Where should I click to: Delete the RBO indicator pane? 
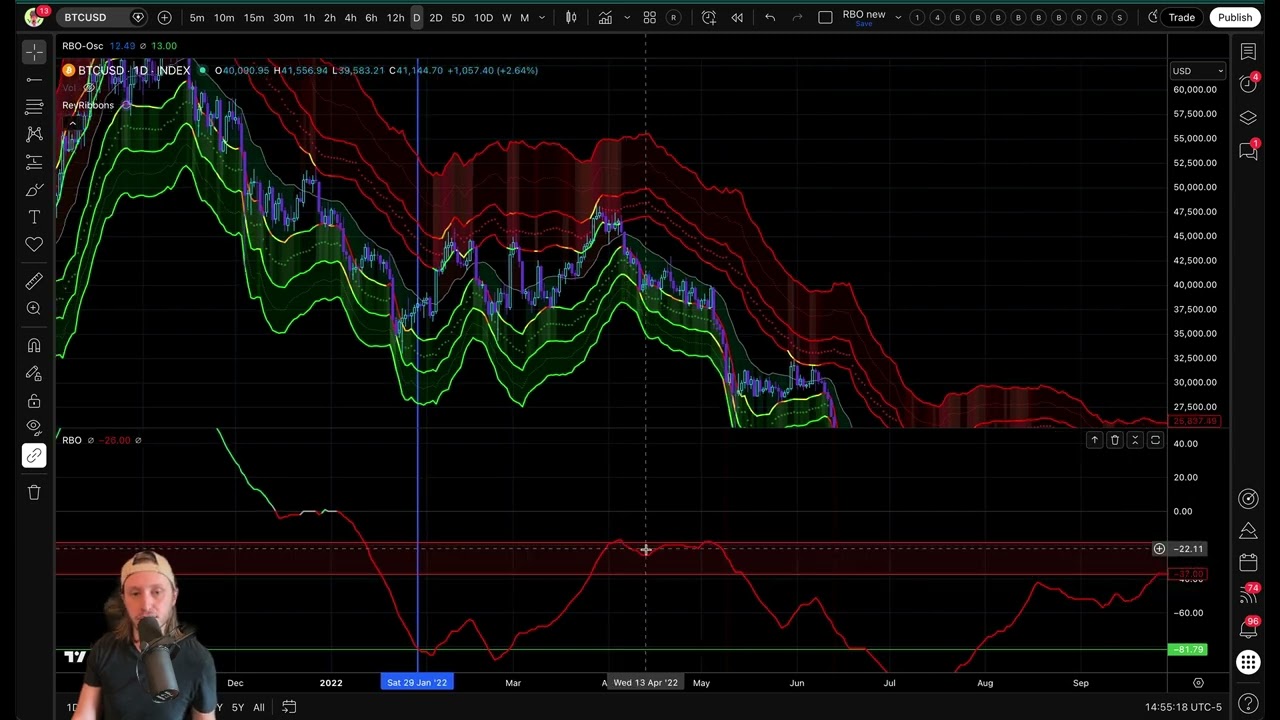click(x=1115, y=440)
